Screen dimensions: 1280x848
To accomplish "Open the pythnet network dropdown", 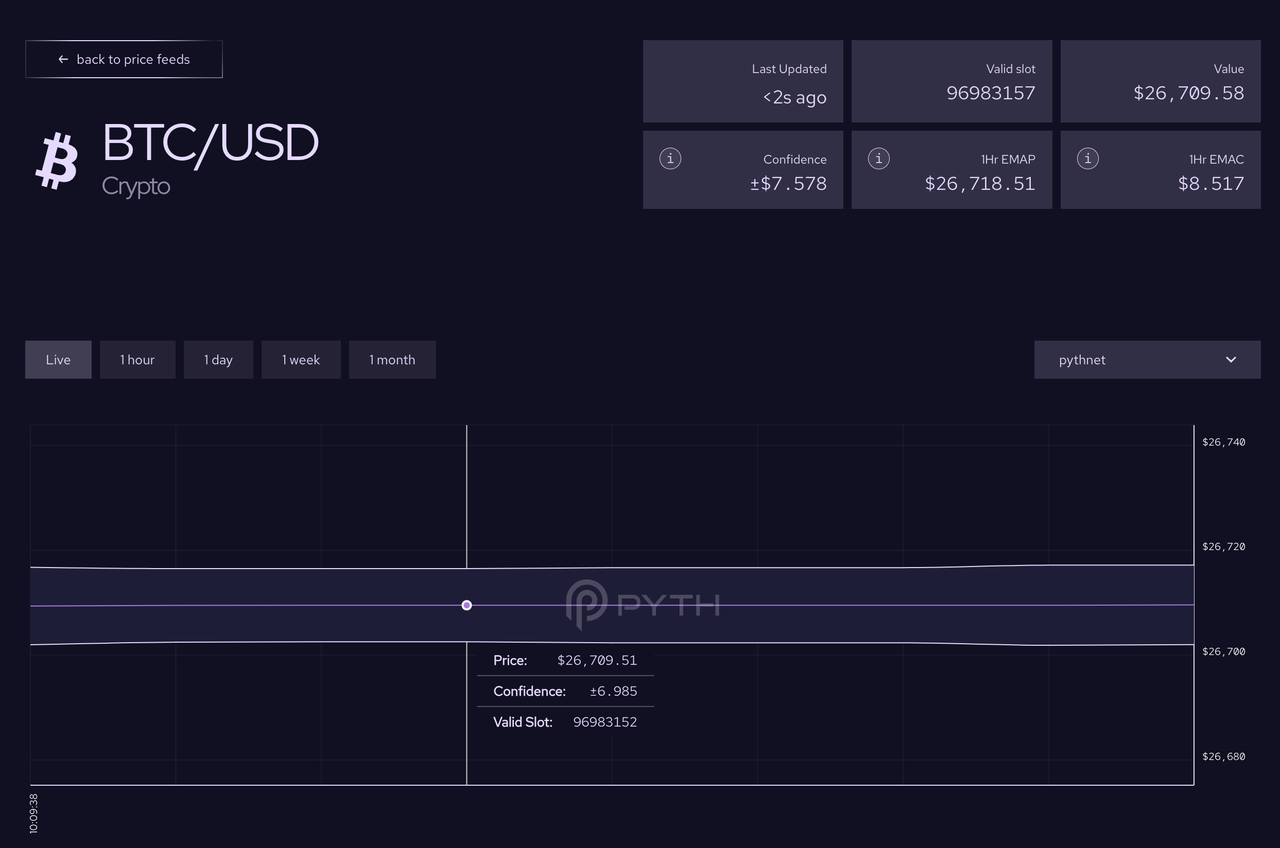I will (x=1147, y=360).
